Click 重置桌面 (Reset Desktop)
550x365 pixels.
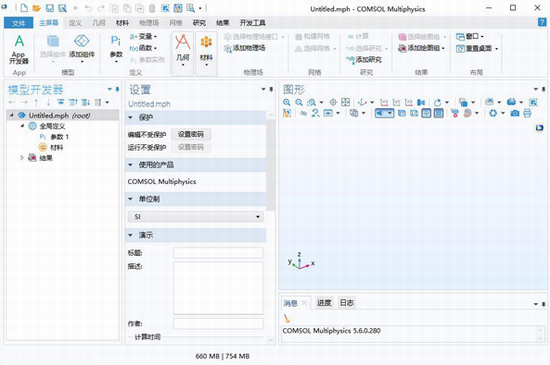coord(477,48)
